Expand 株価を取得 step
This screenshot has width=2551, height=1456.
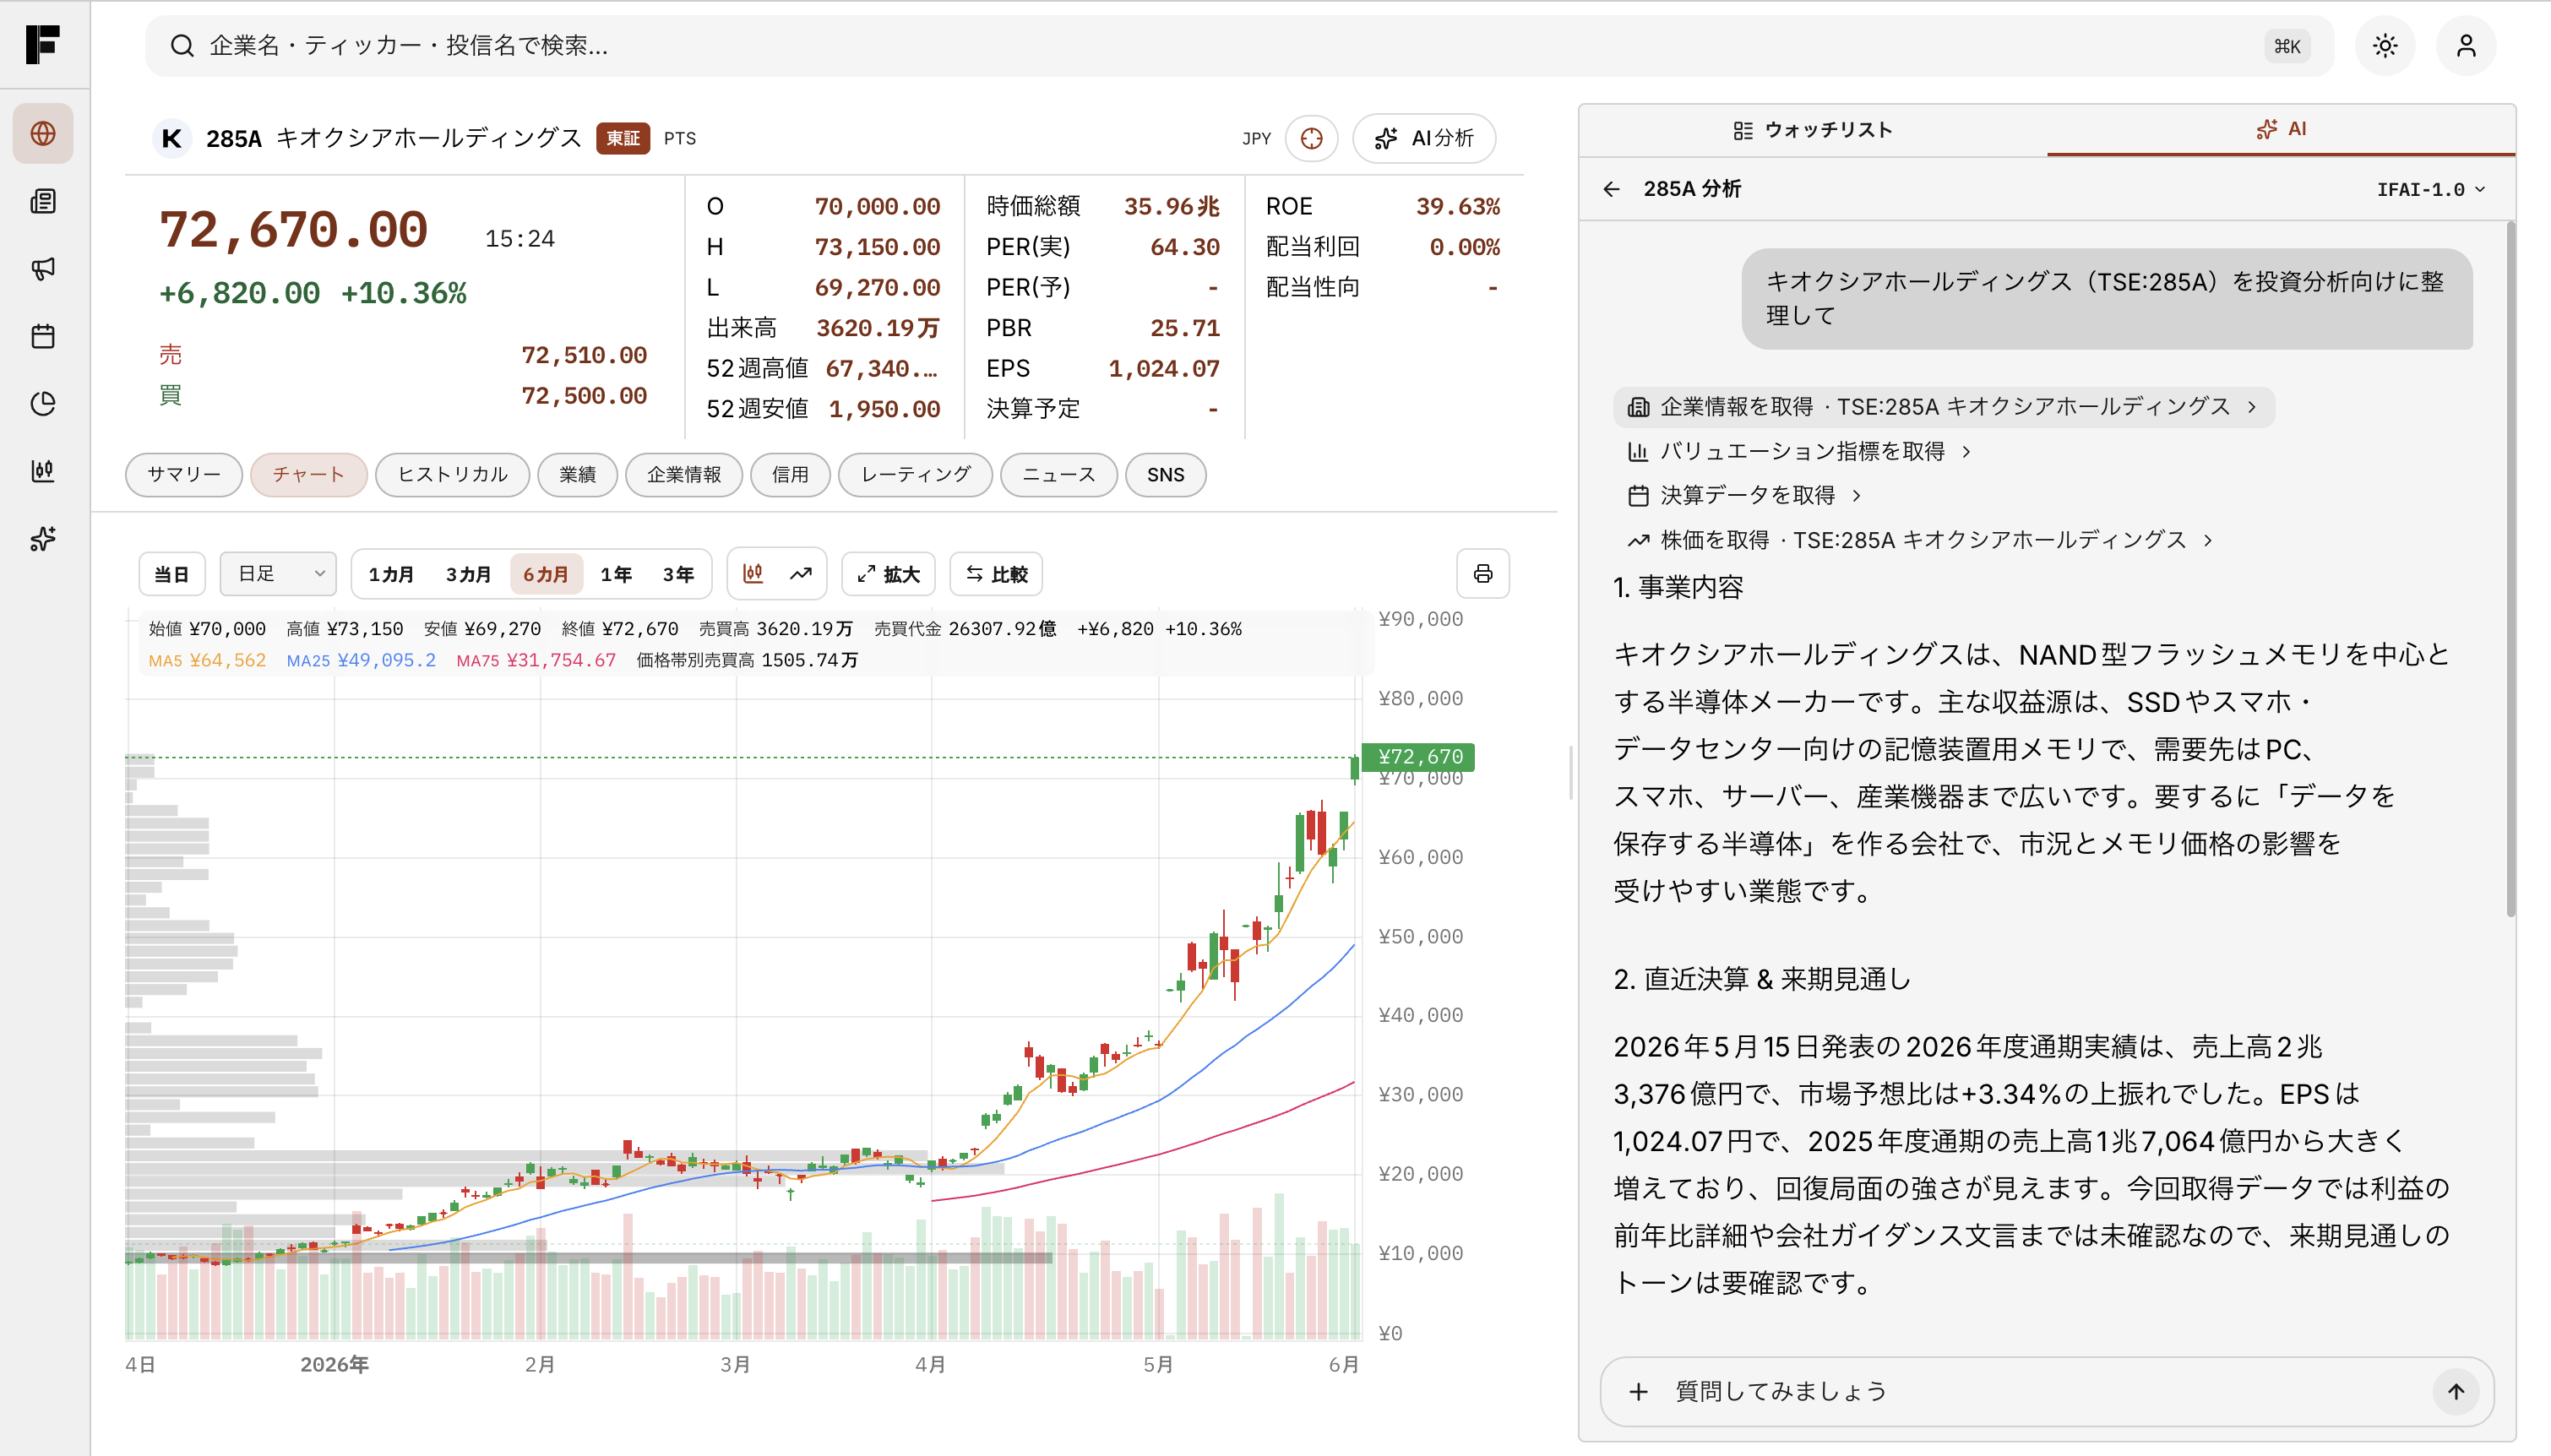[1921, 540]
